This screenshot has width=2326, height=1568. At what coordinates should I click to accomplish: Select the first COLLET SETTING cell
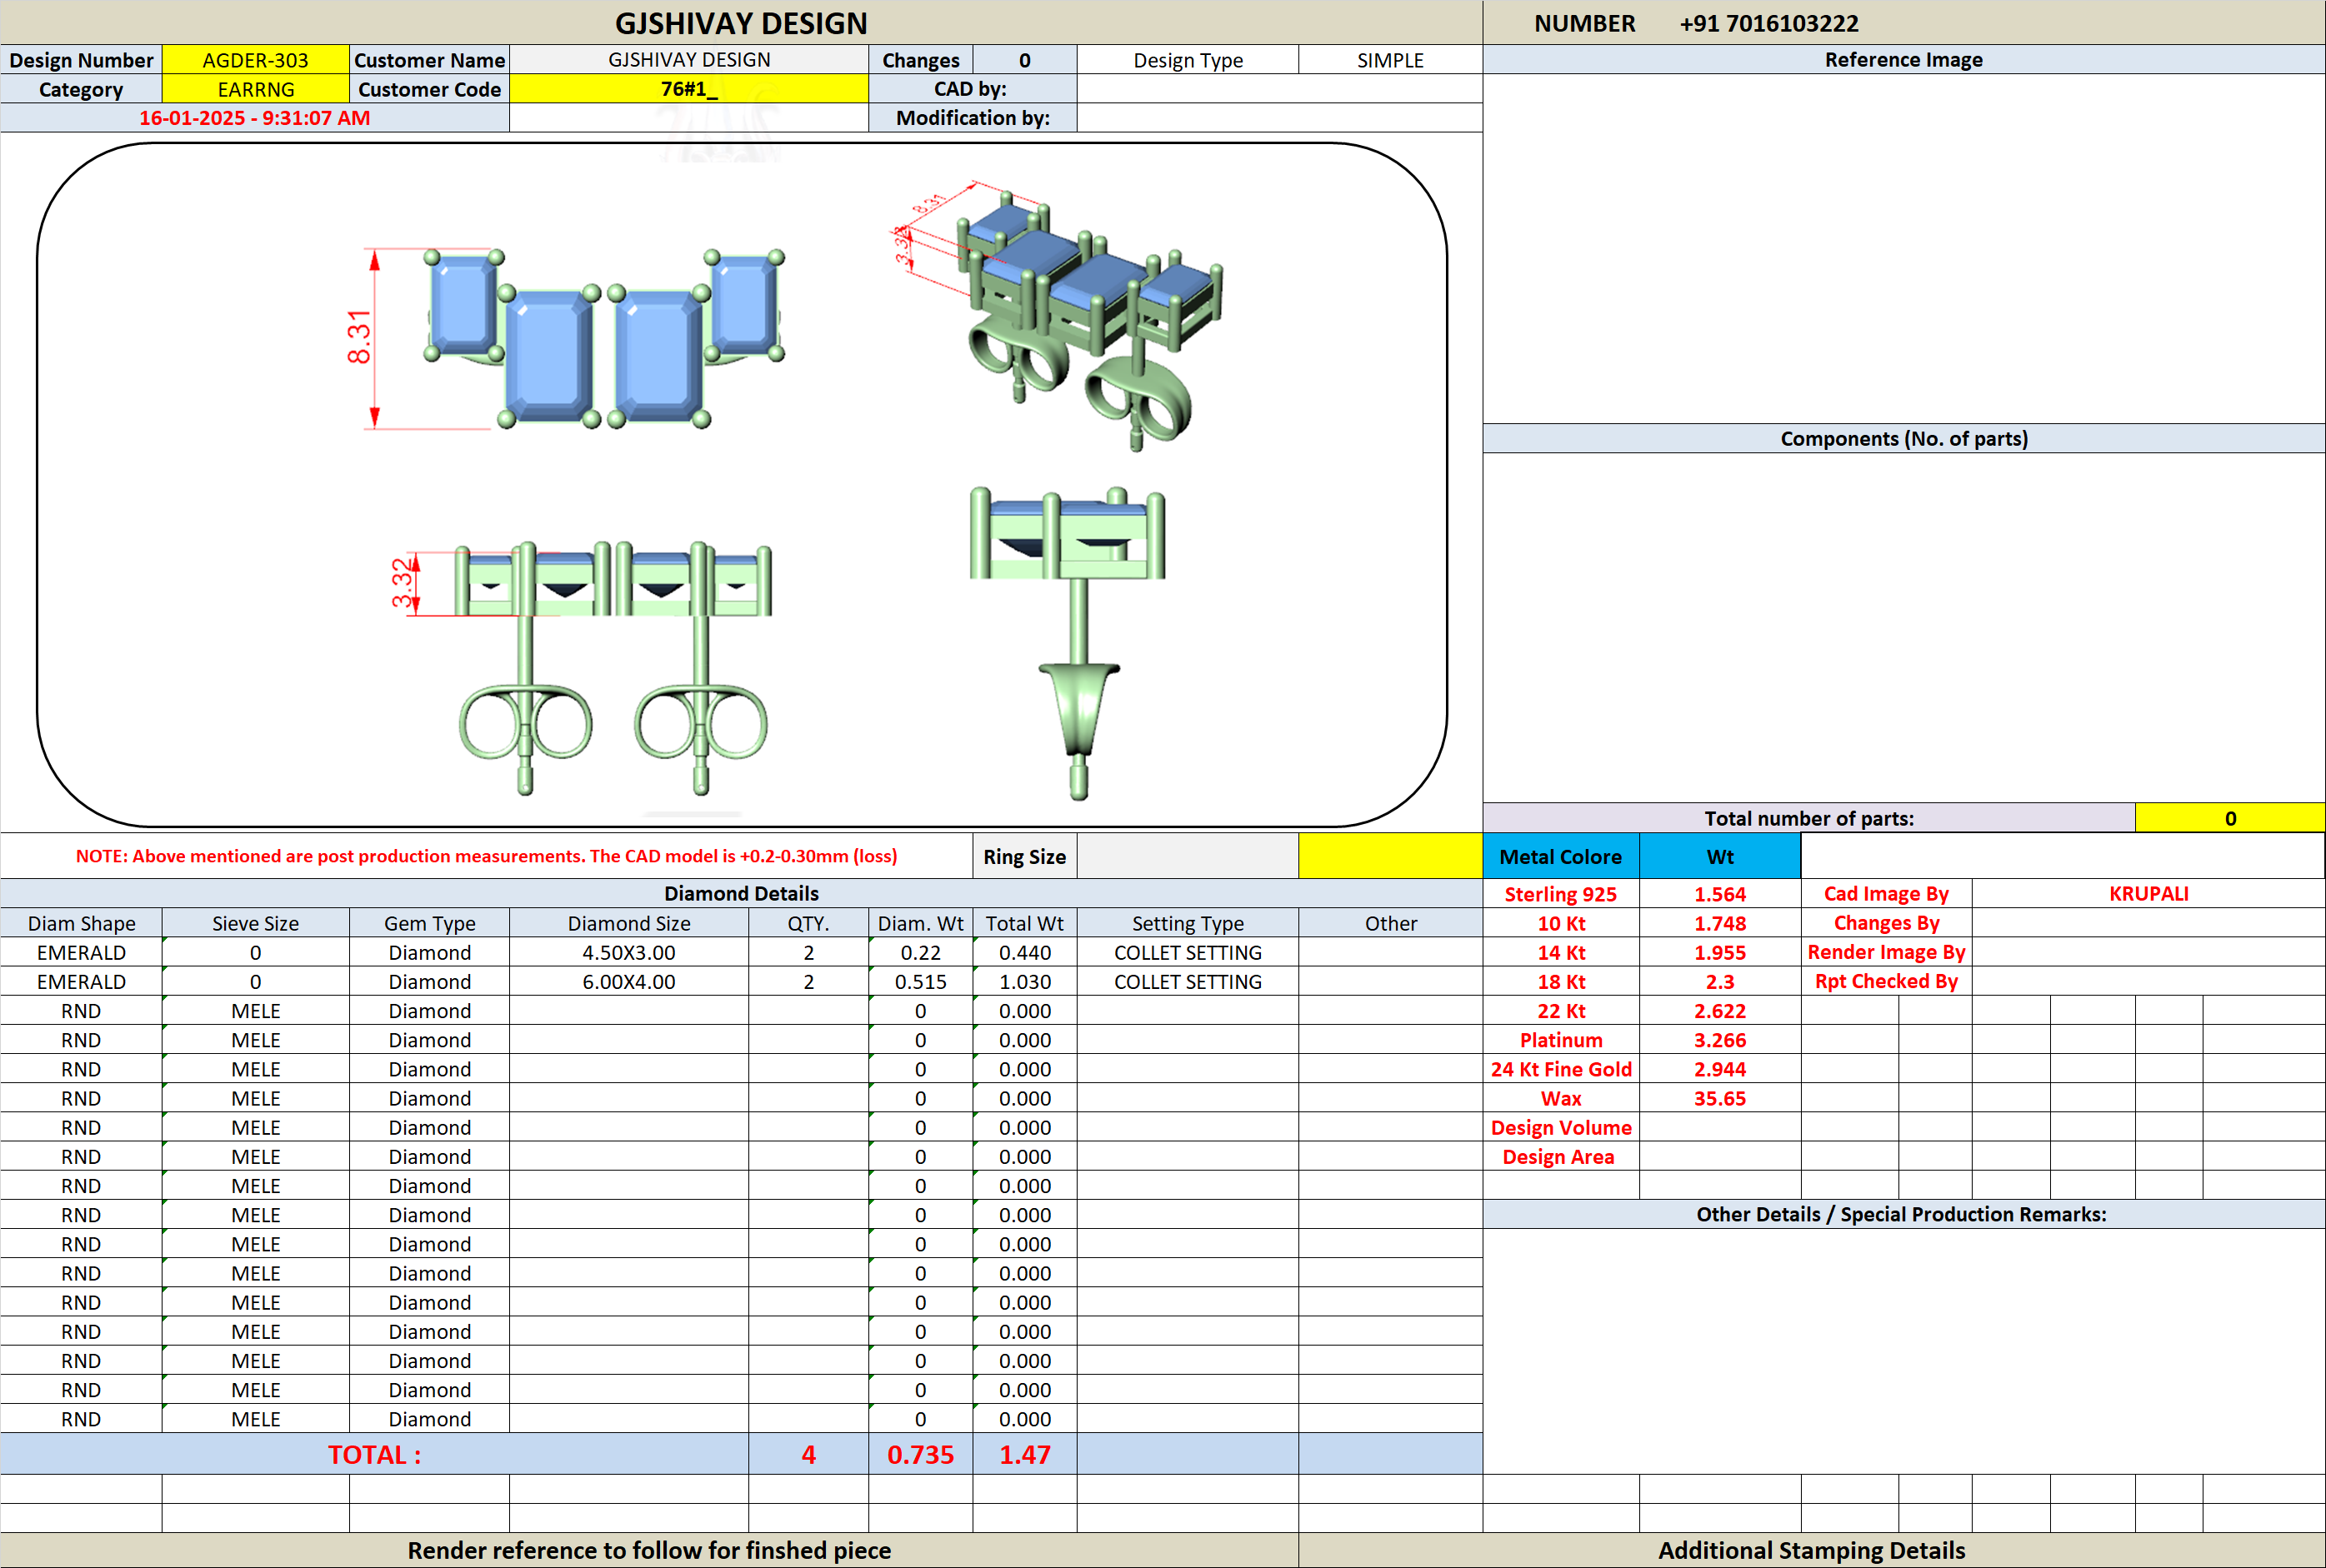1188,952
